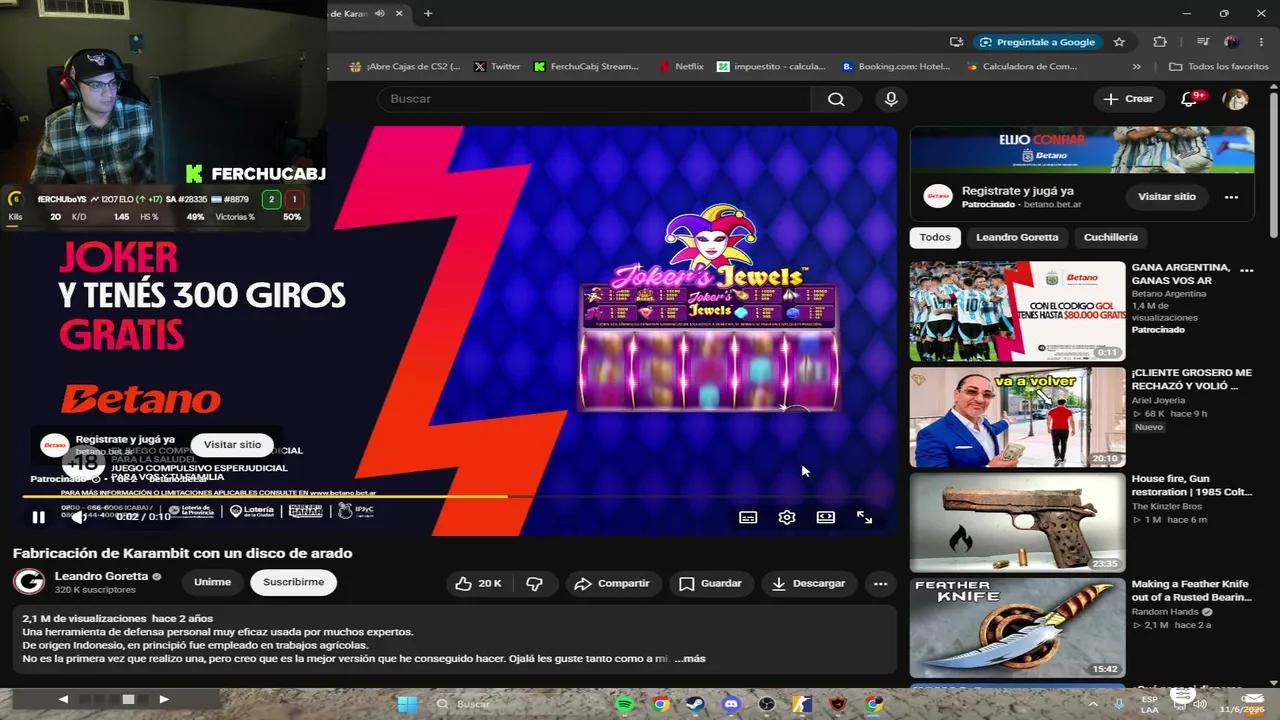Image resolution: width=1280 pixels, height=720 pixels.
Task: Open the Betano sidebar ad logo
Action: 937,197
